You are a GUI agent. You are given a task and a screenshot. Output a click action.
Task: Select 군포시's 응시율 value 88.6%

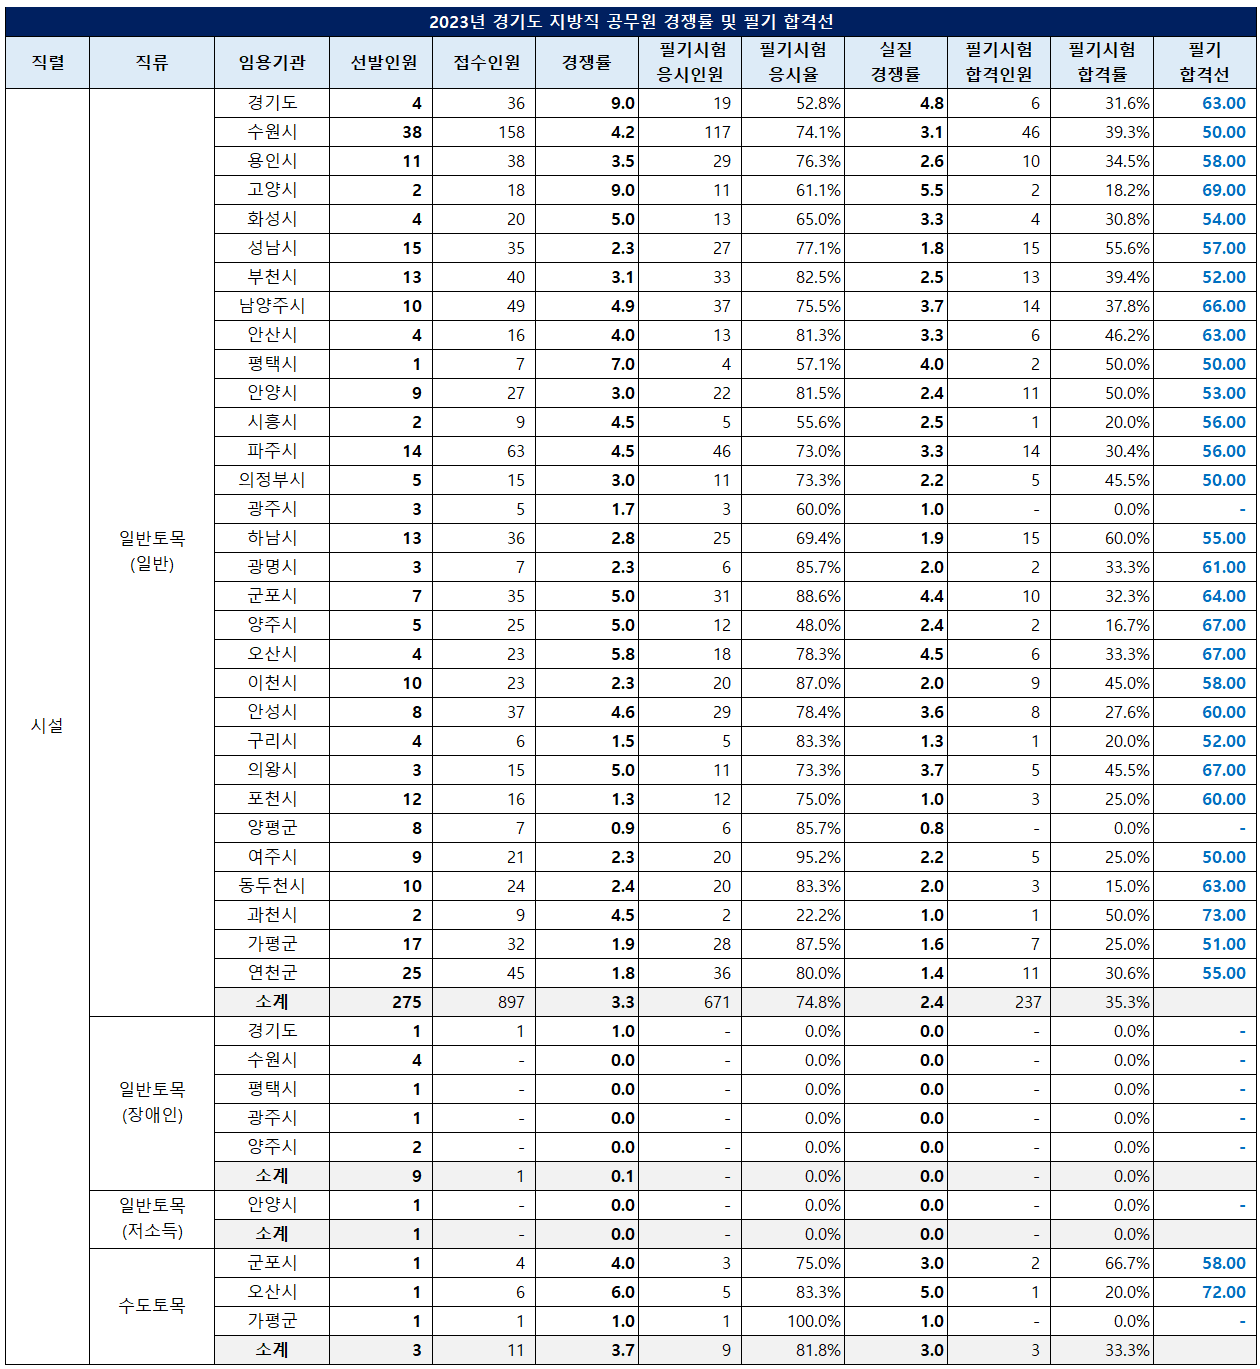tap(818, 596)
